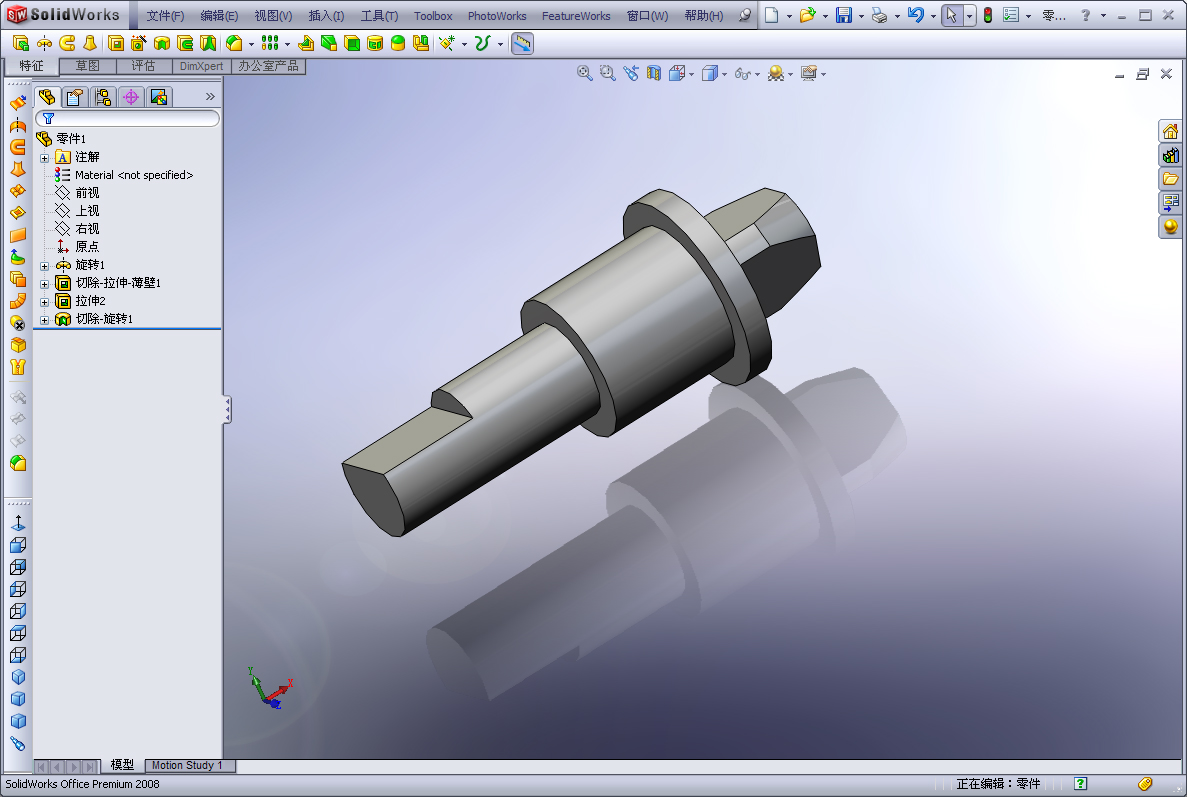The image size is (1187, 797).
Task: Switch to the 办公室产品 tab
Action: [x=268, y=66]
